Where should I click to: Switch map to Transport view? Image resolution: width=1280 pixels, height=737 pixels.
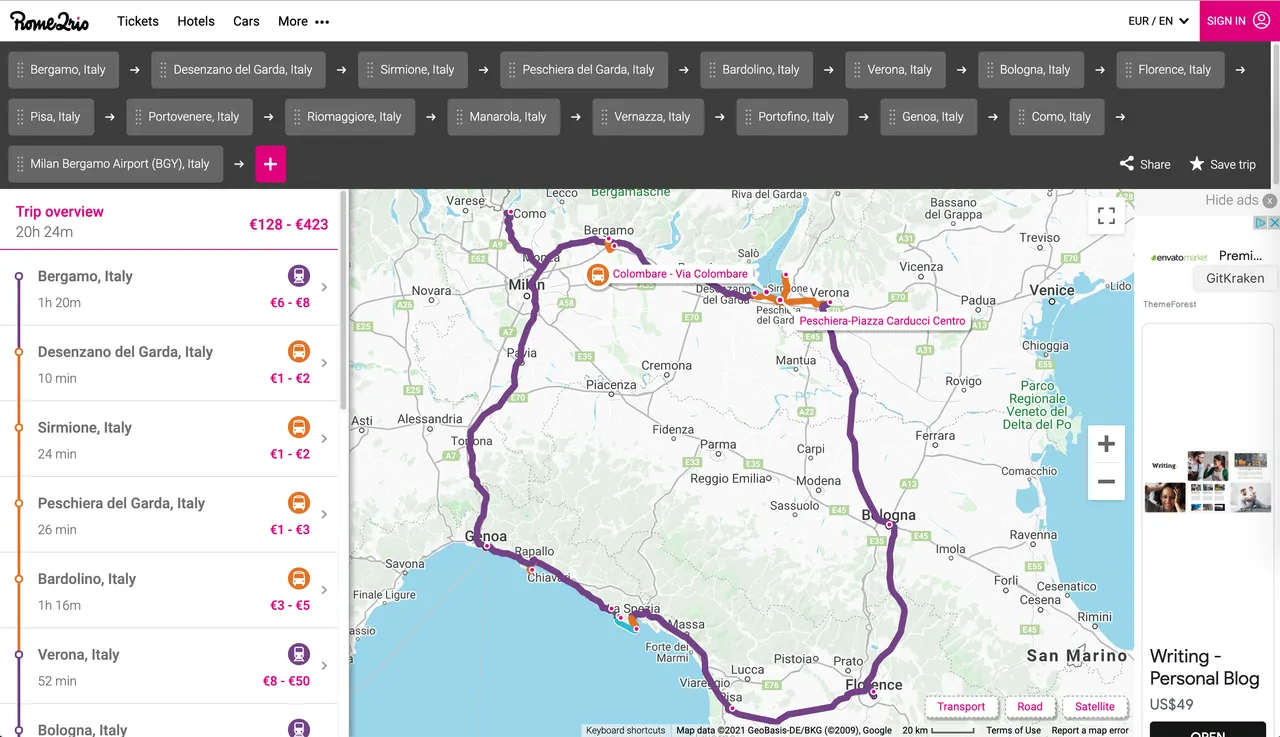coord(961,706)
